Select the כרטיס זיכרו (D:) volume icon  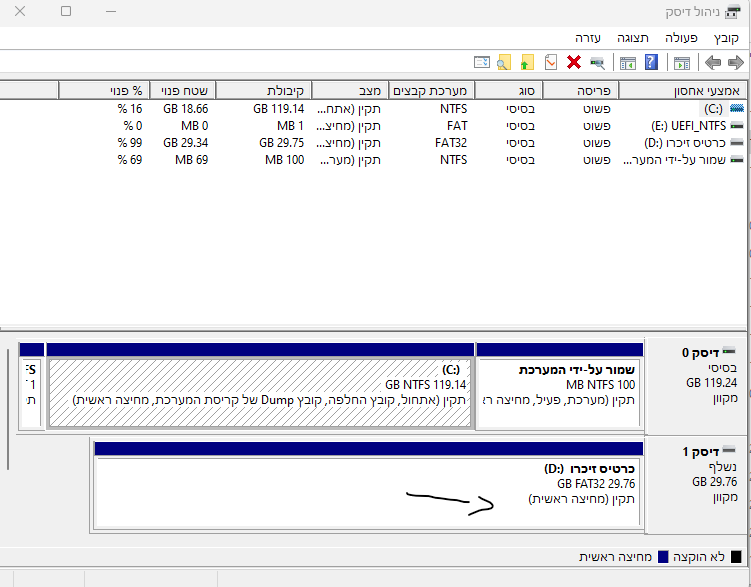[x=737, y=143]
